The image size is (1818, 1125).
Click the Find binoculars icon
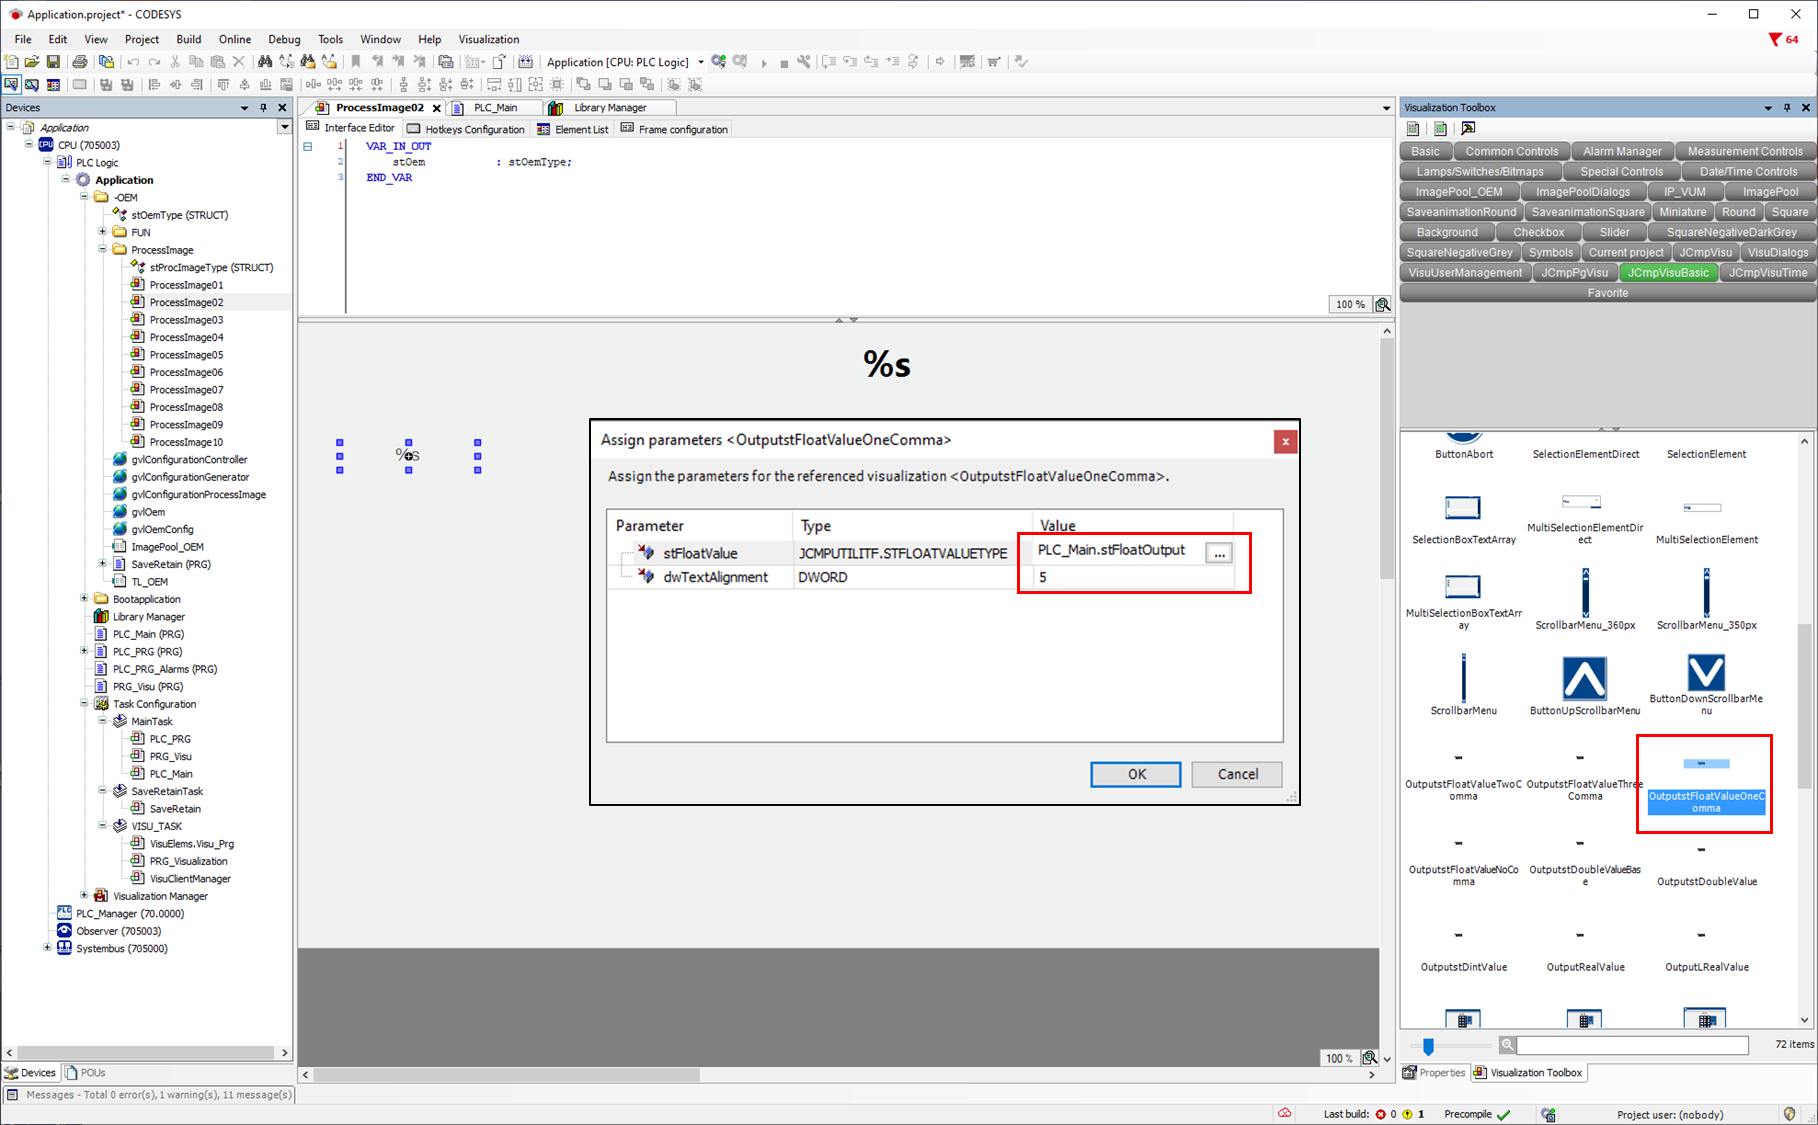(265, 62)
